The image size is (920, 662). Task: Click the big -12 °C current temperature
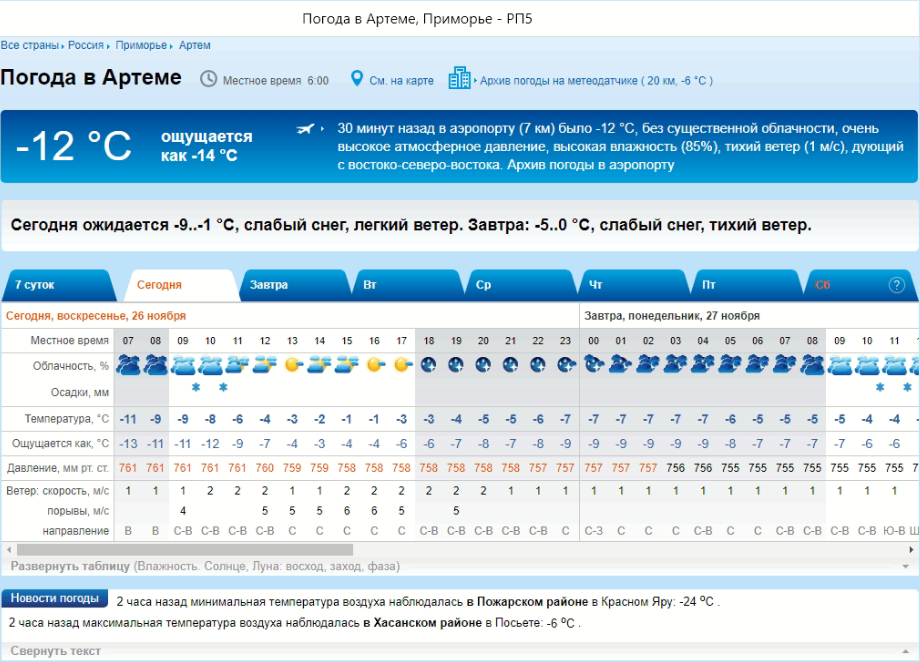click(x=73, y=146)
